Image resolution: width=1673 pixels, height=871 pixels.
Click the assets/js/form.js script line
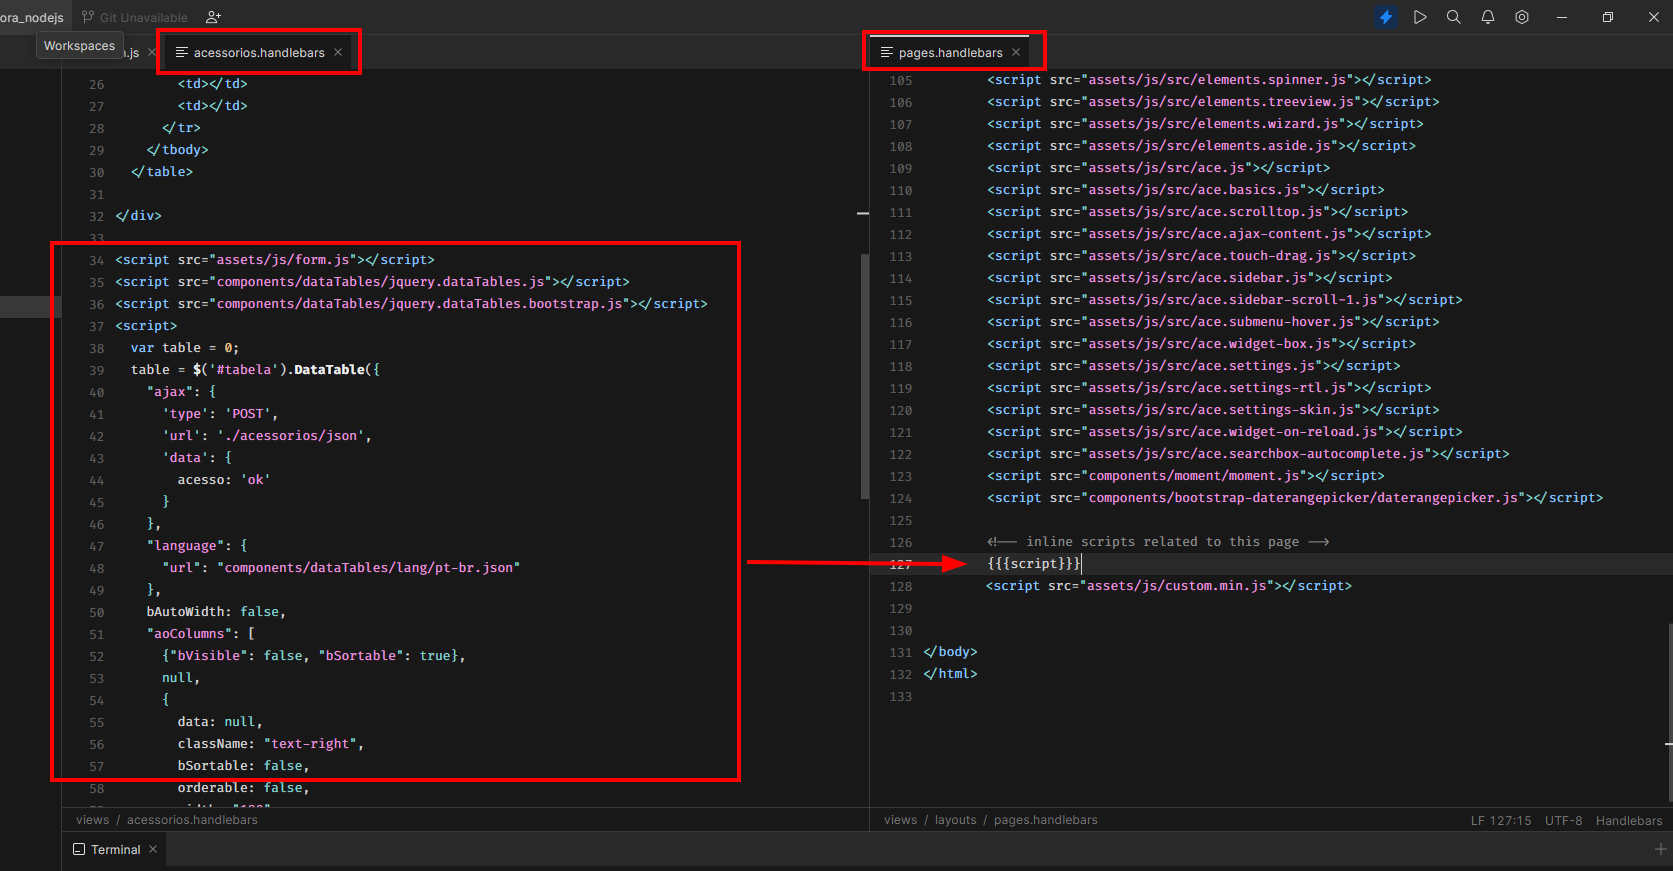(x=275, y=260)
